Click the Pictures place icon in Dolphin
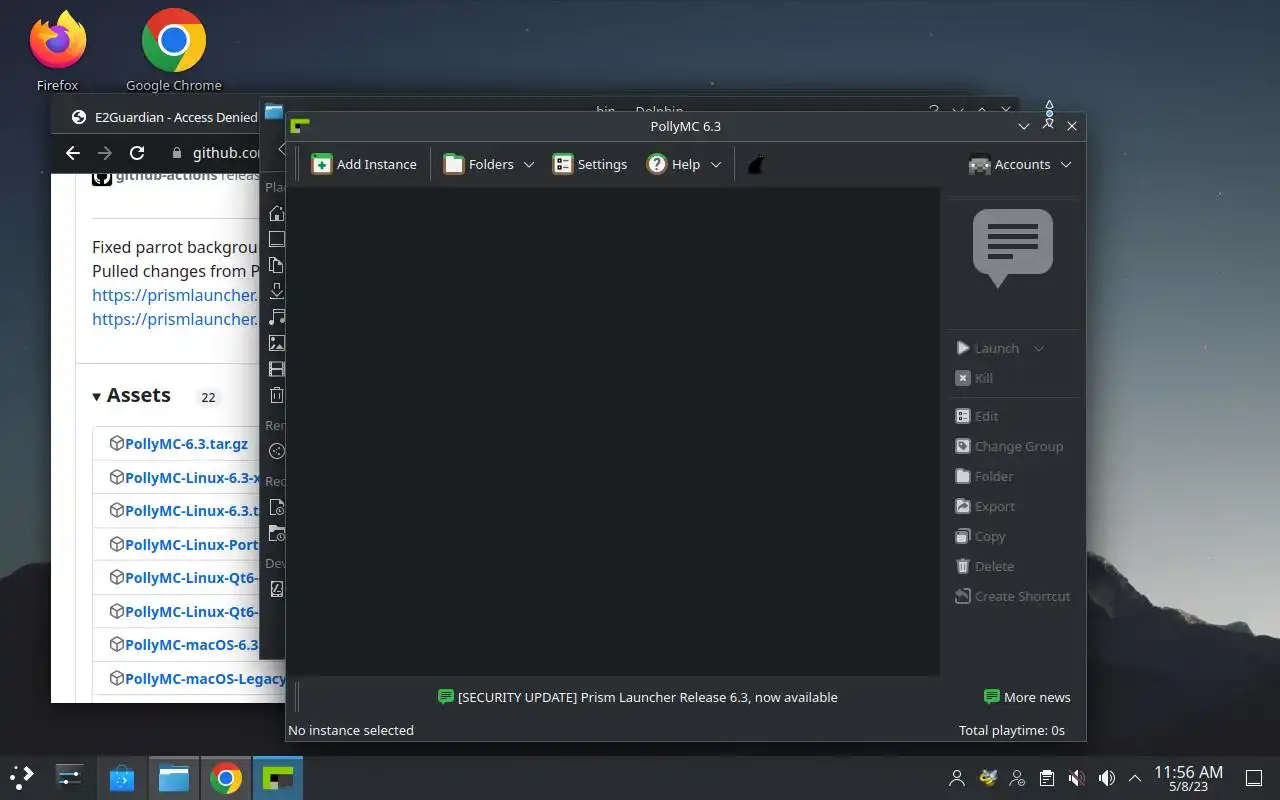The width and height of the screenshot is (1280, 800). 277,343
